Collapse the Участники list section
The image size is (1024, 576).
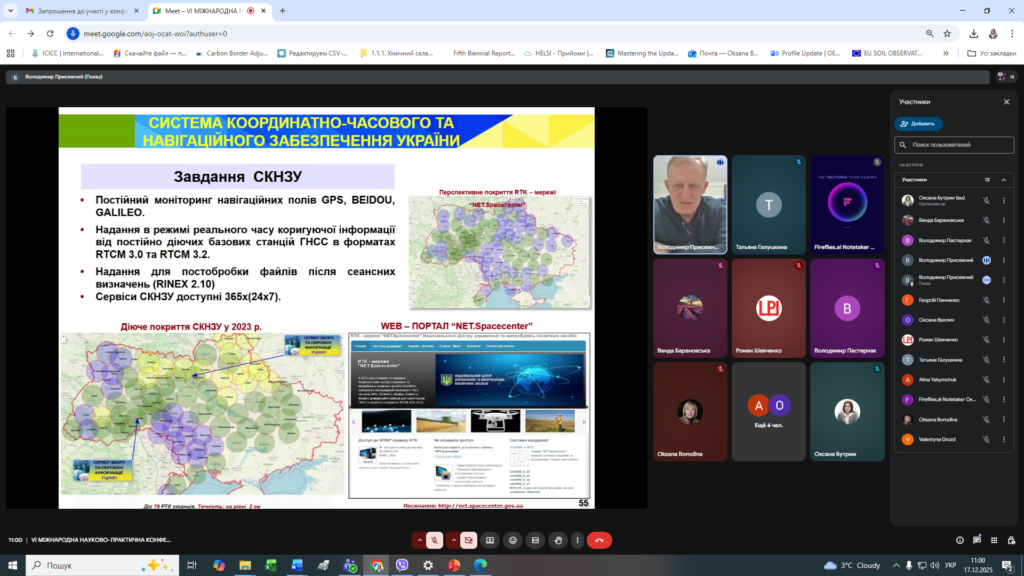pyautogui.click(x=1003, y=180)
